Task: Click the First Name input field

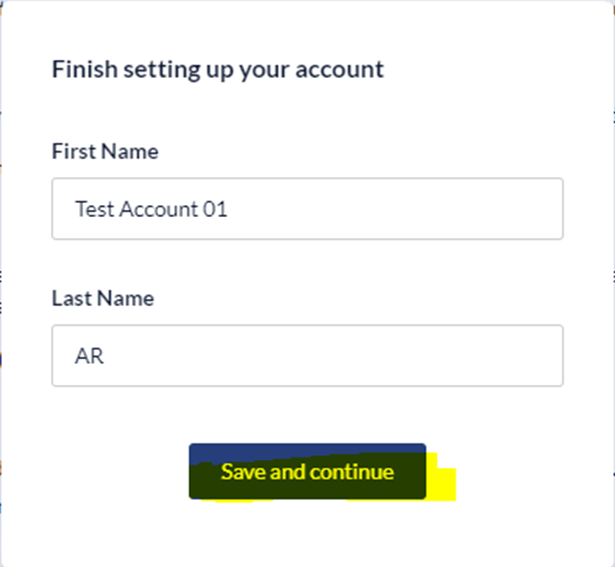Action: coord(307,209)
